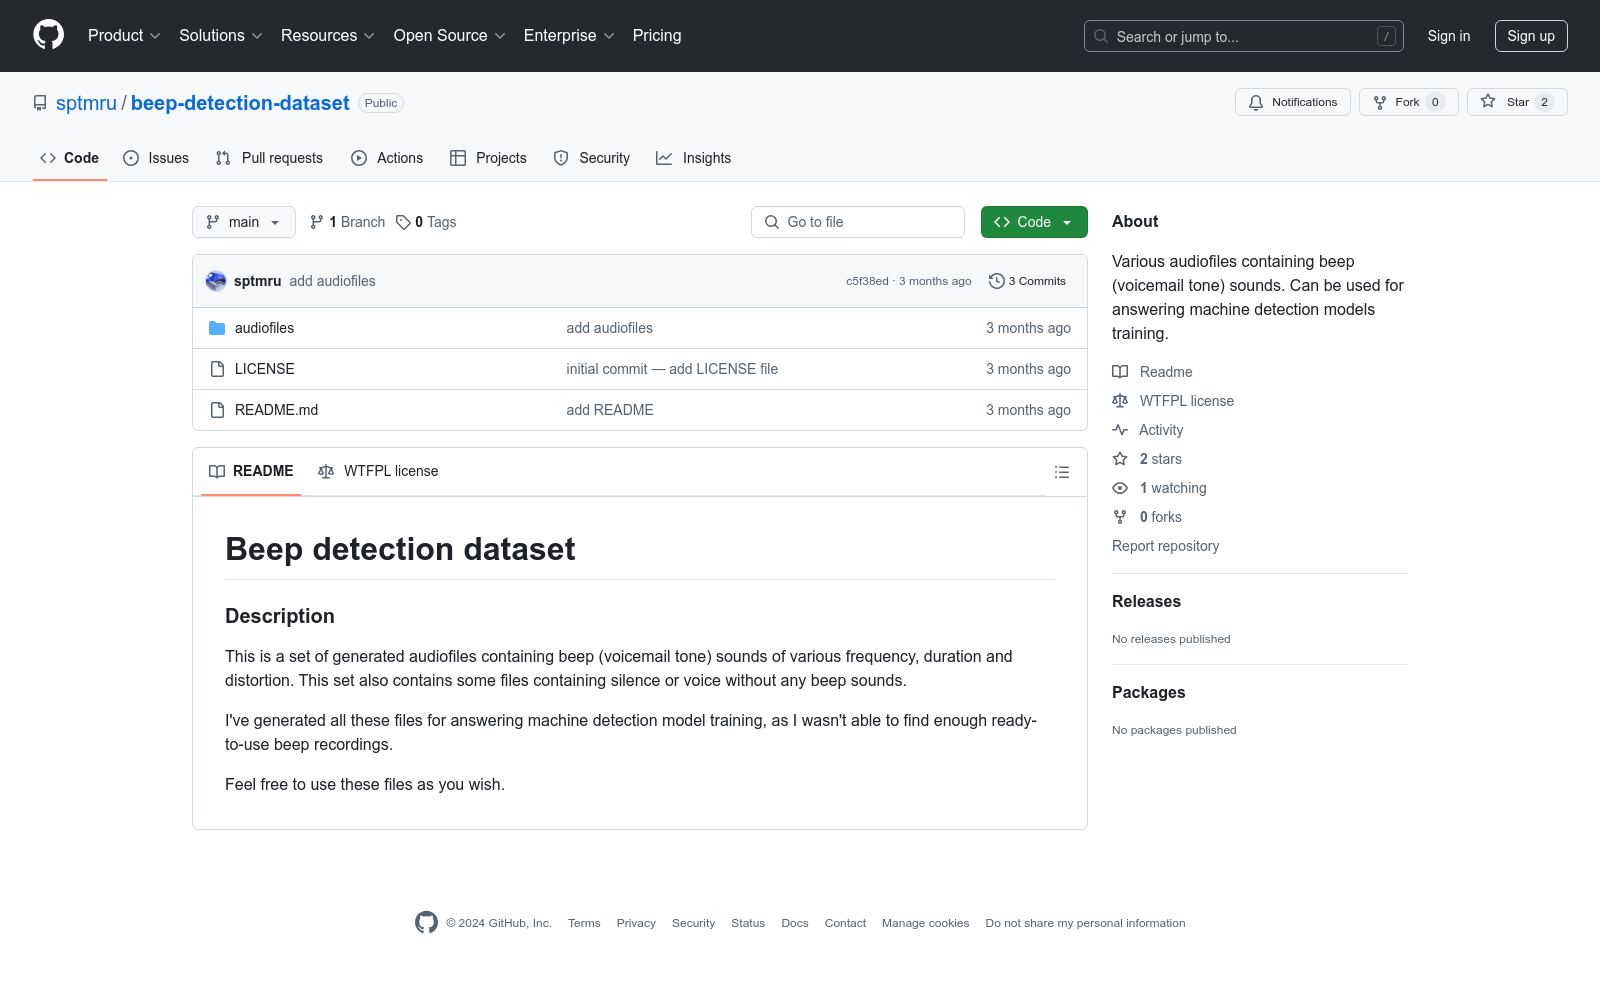Click the star count badge 2

tap(1544, 102)
